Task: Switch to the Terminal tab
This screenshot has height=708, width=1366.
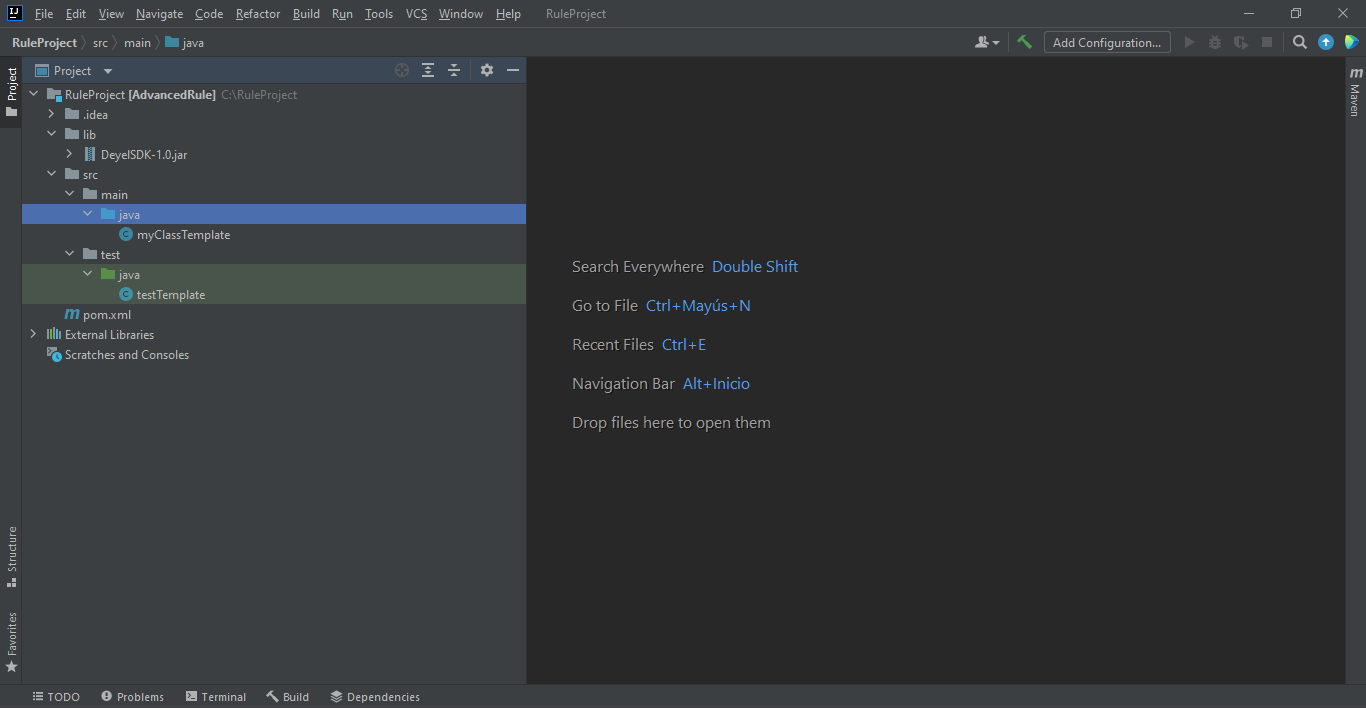Action: [216, 697]
